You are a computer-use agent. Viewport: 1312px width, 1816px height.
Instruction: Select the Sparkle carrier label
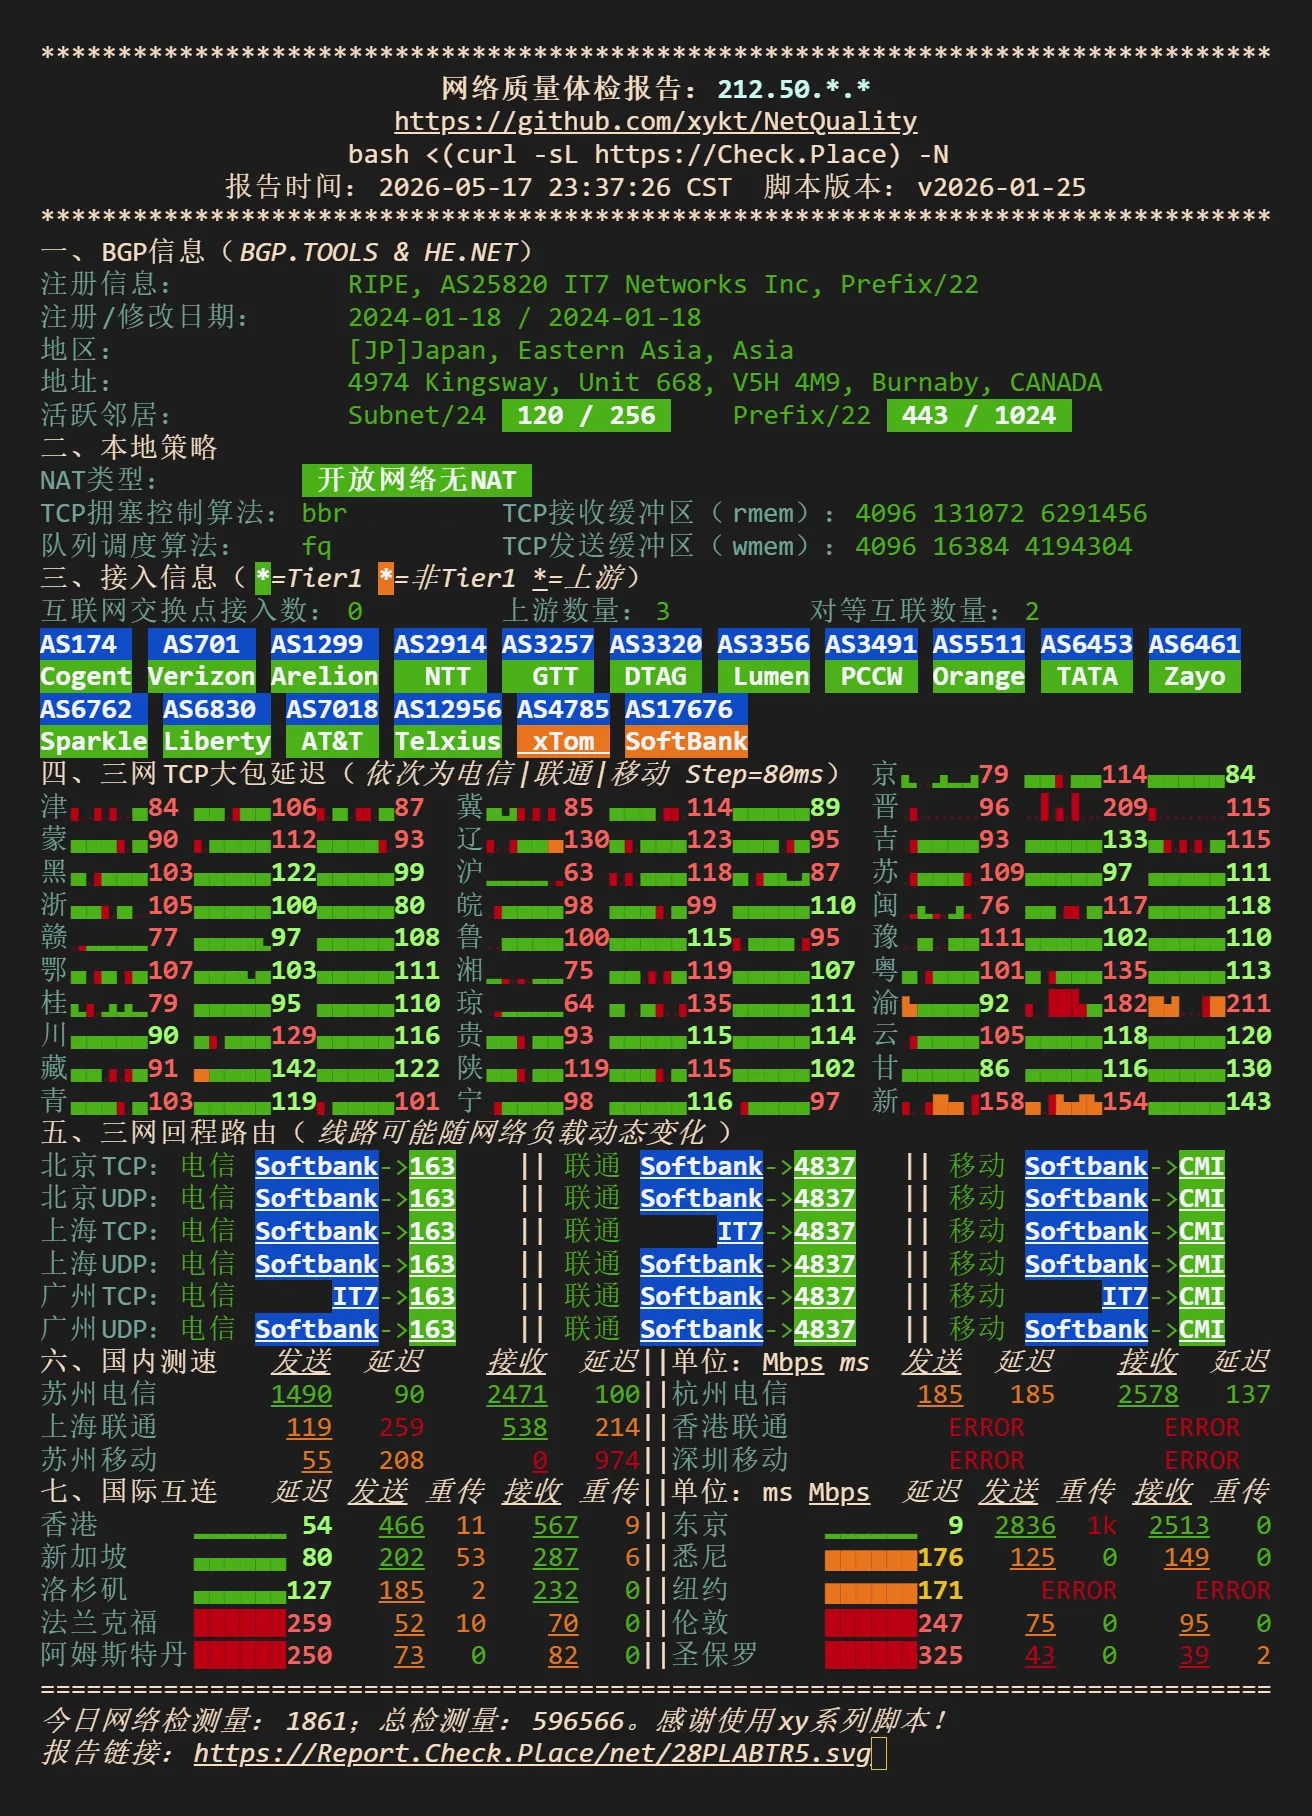pyautogui.click(x=93, y=741)
